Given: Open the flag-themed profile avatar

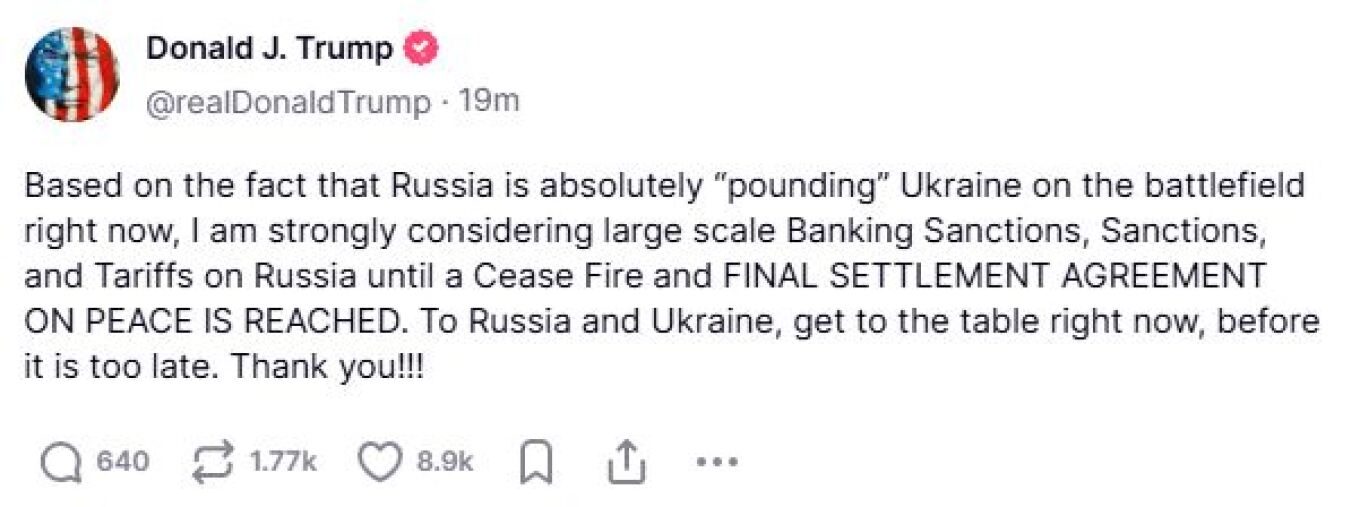Looking at the screenshot, I should (70, 75).
